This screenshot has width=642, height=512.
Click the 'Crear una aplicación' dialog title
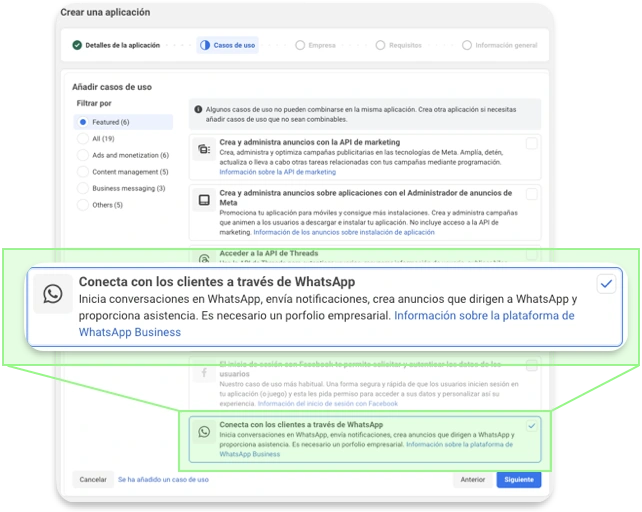105,12
